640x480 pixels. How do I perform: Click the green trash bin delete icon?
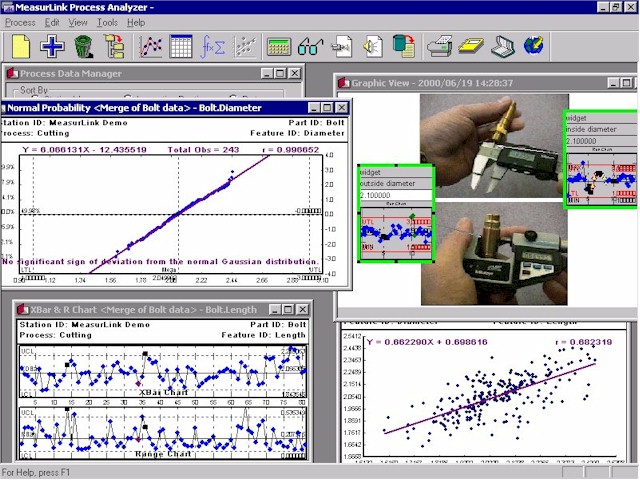click(x=83, y=45)
